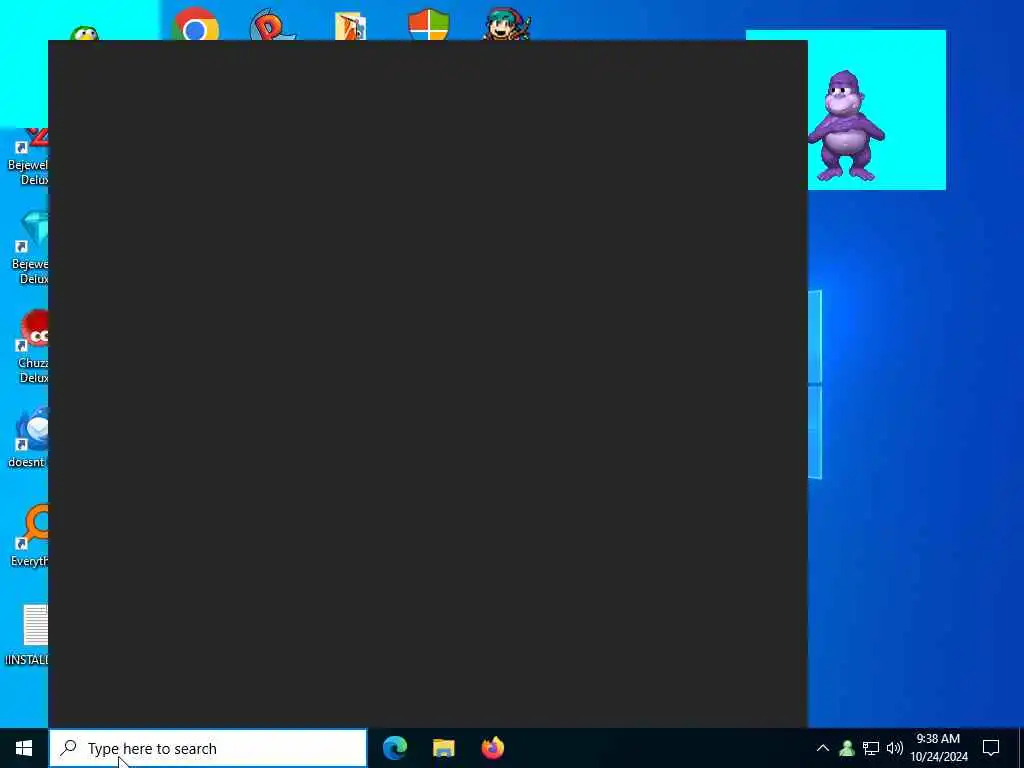The image size is (1024, 768).
Task: Open the network status tray icon
Action: 871,748
